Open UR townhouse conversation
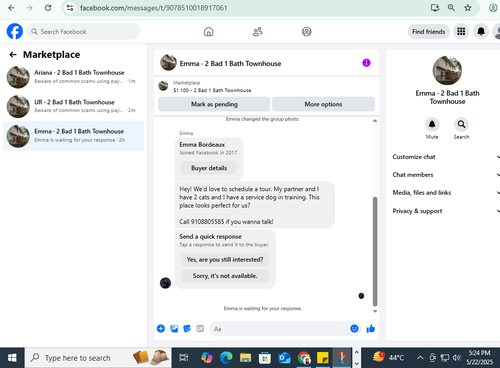The width and height of the screenshot is (500, 368). [73, 106]
